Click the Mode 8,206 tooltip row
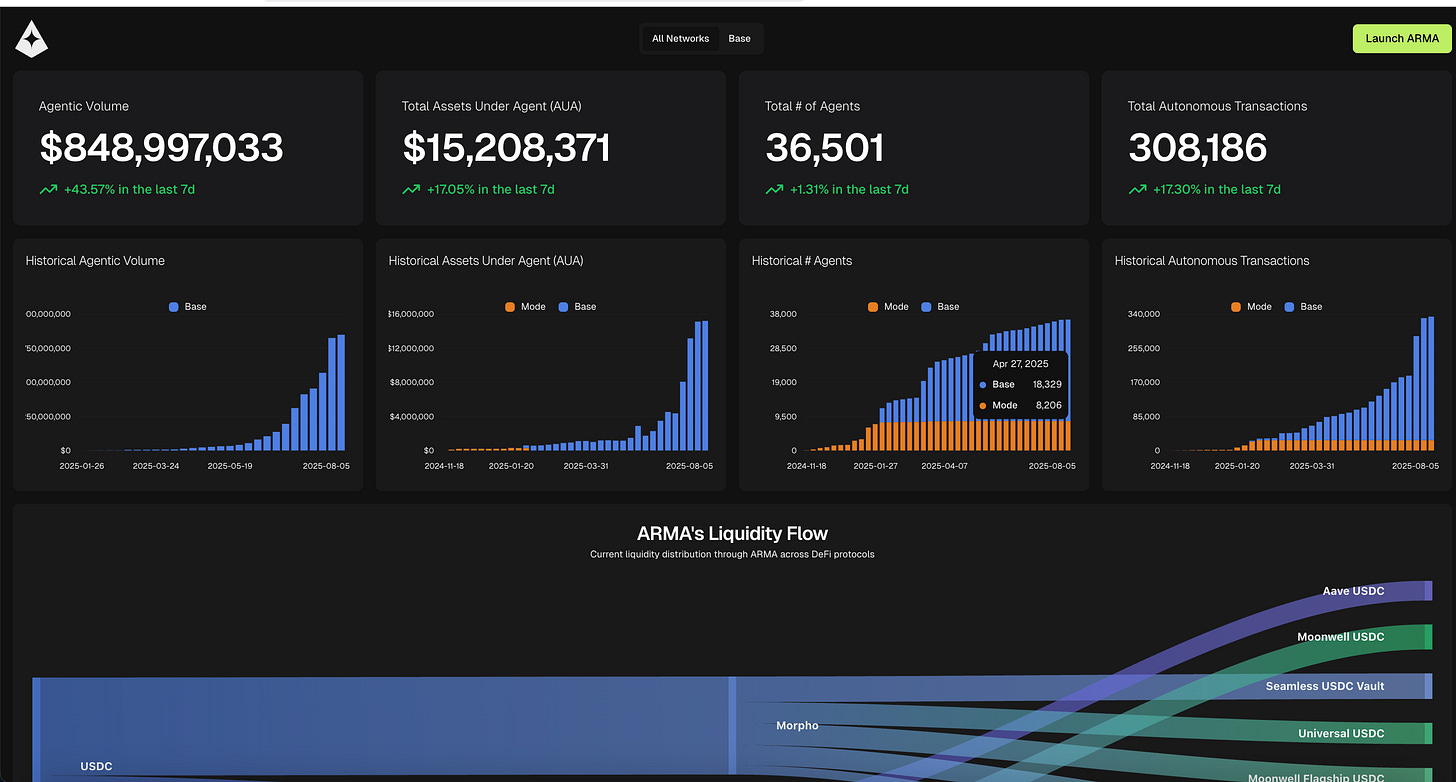This screenshot has width=1456, height=782. [1020, 405]
